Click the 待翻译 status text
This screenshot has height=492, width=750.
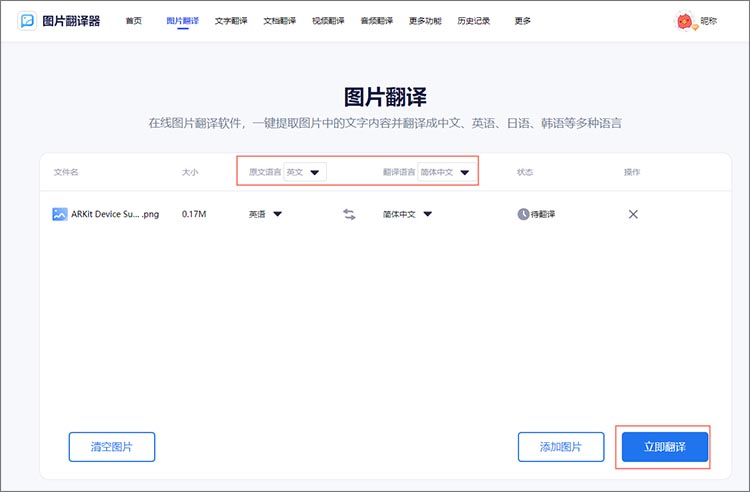pyautogui.click(x=543, y=214)
